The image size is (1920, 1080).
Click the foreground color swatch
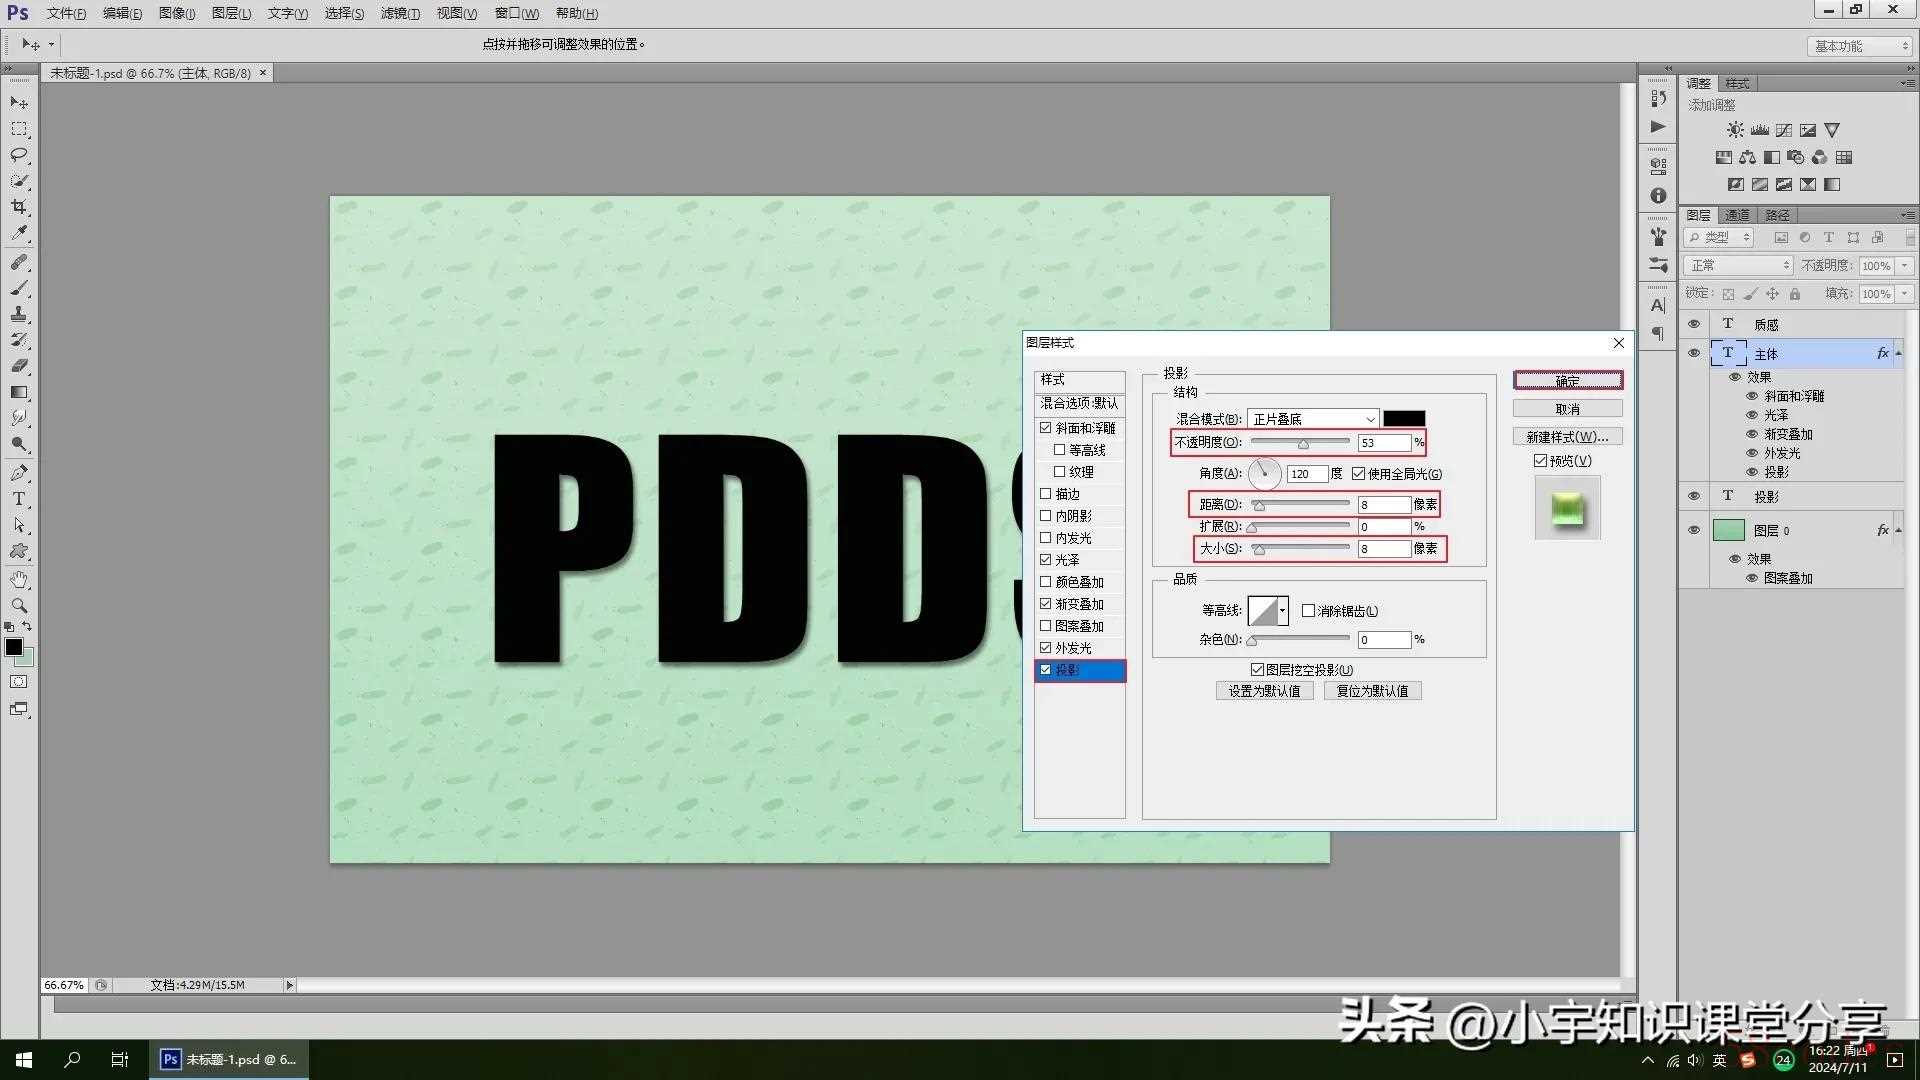(14, 647)
